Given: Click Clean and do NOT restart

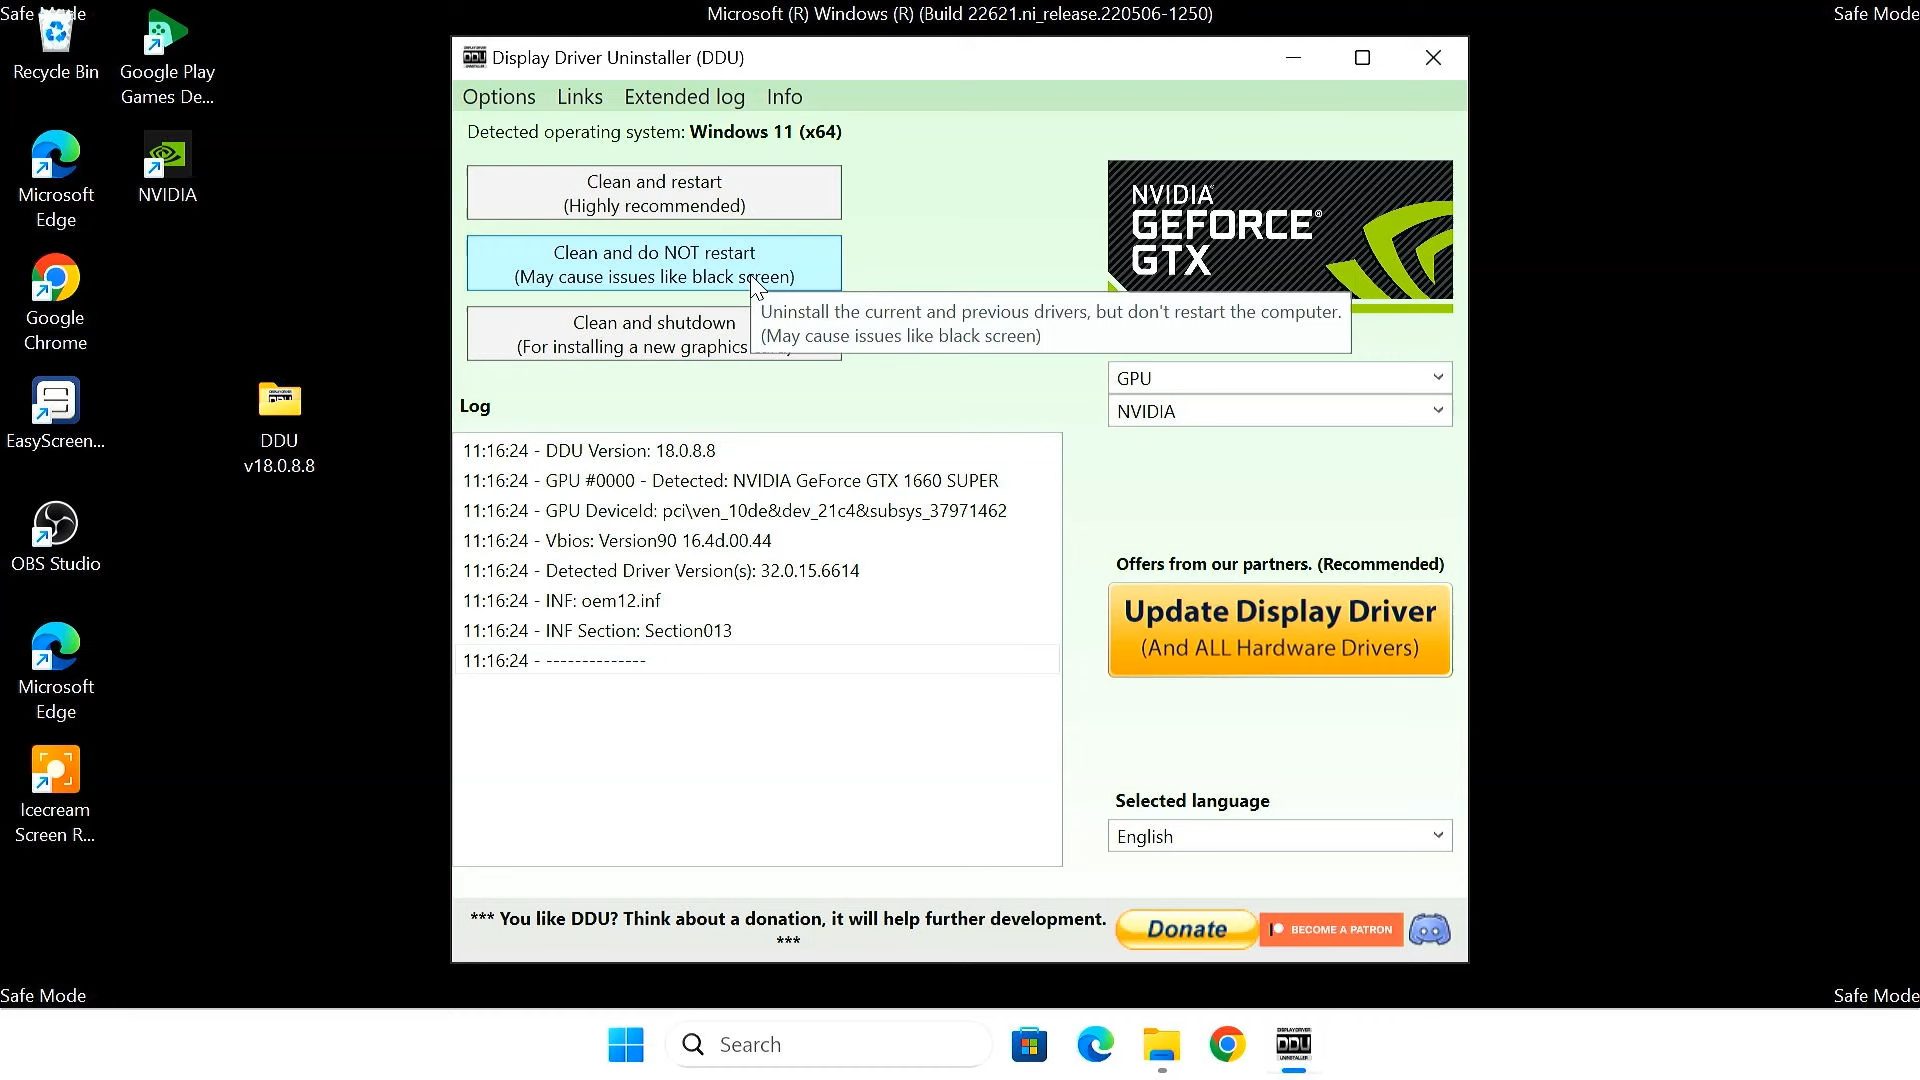Looking at the screenshot, I should (654, 264).
